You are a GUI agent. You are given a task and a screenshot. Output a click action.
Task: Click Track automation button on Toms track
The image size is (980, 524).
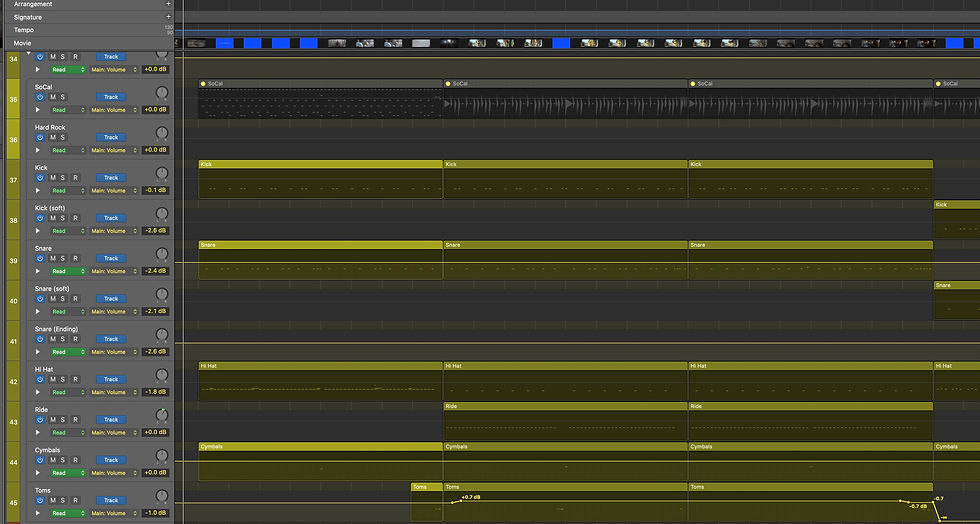click(111, 500)
